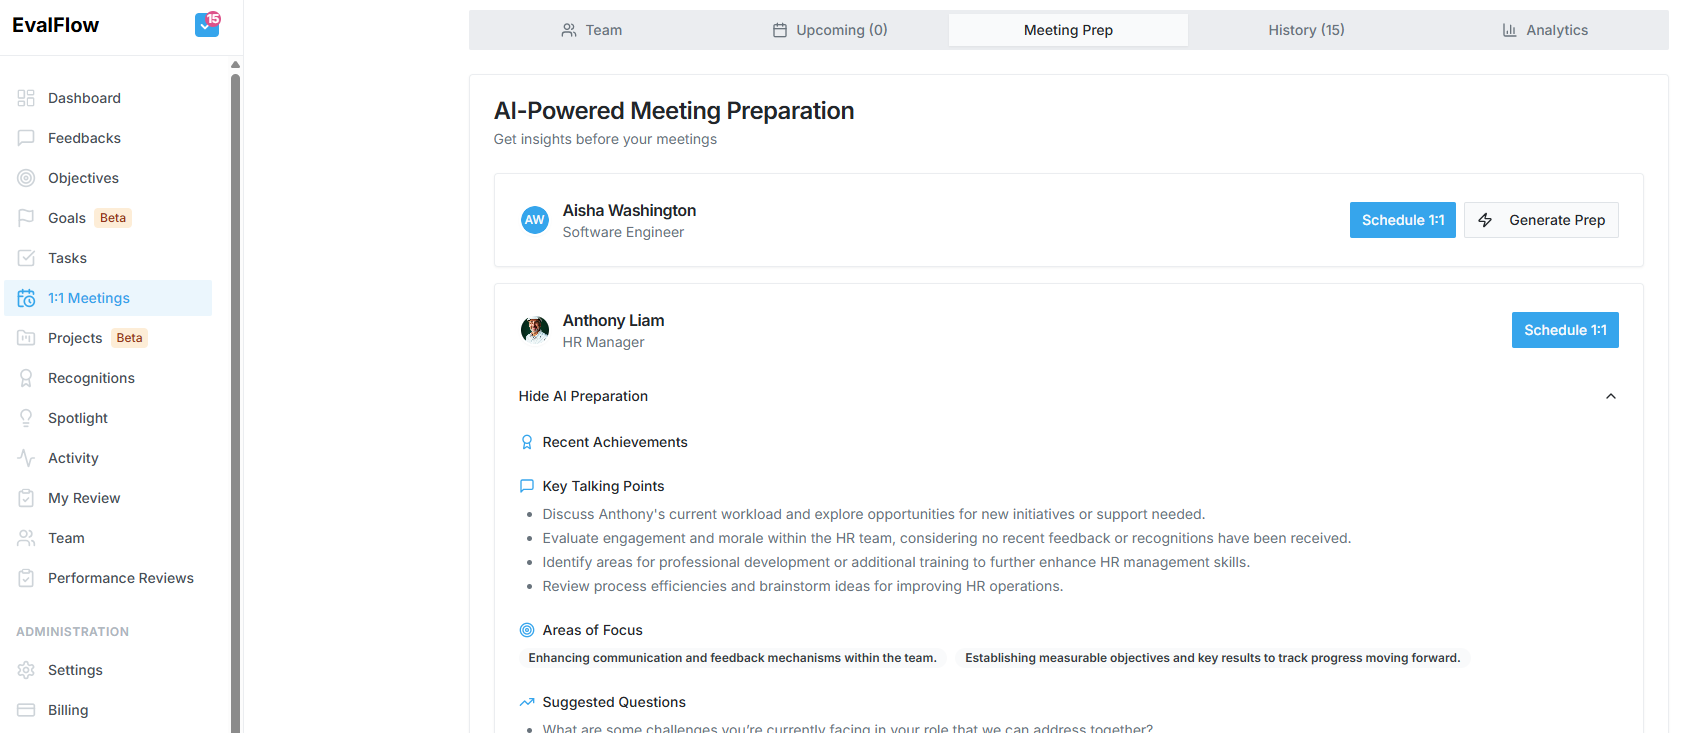
Task: Open the Goals section
Action: 108,218
